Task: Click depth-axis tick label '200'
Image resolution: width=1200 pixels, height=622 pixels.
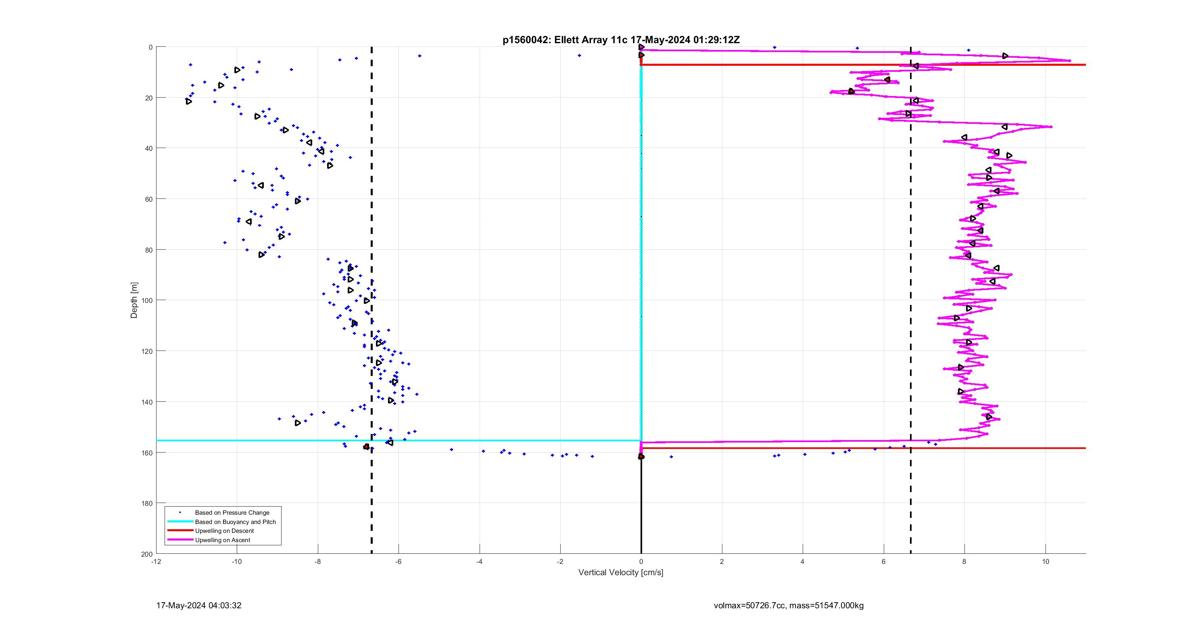Action: point(146,554)
